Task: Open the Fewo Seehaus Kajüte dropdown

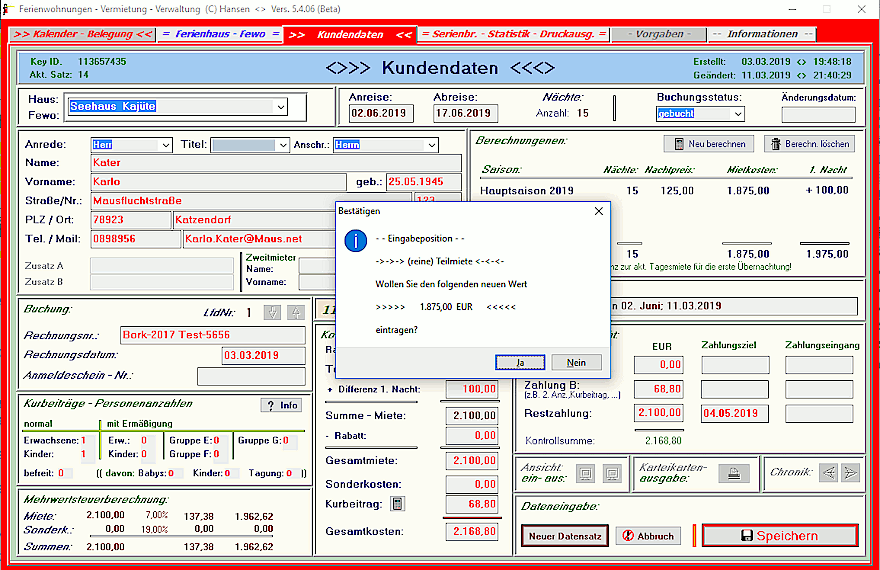Action: pos(280,106)
